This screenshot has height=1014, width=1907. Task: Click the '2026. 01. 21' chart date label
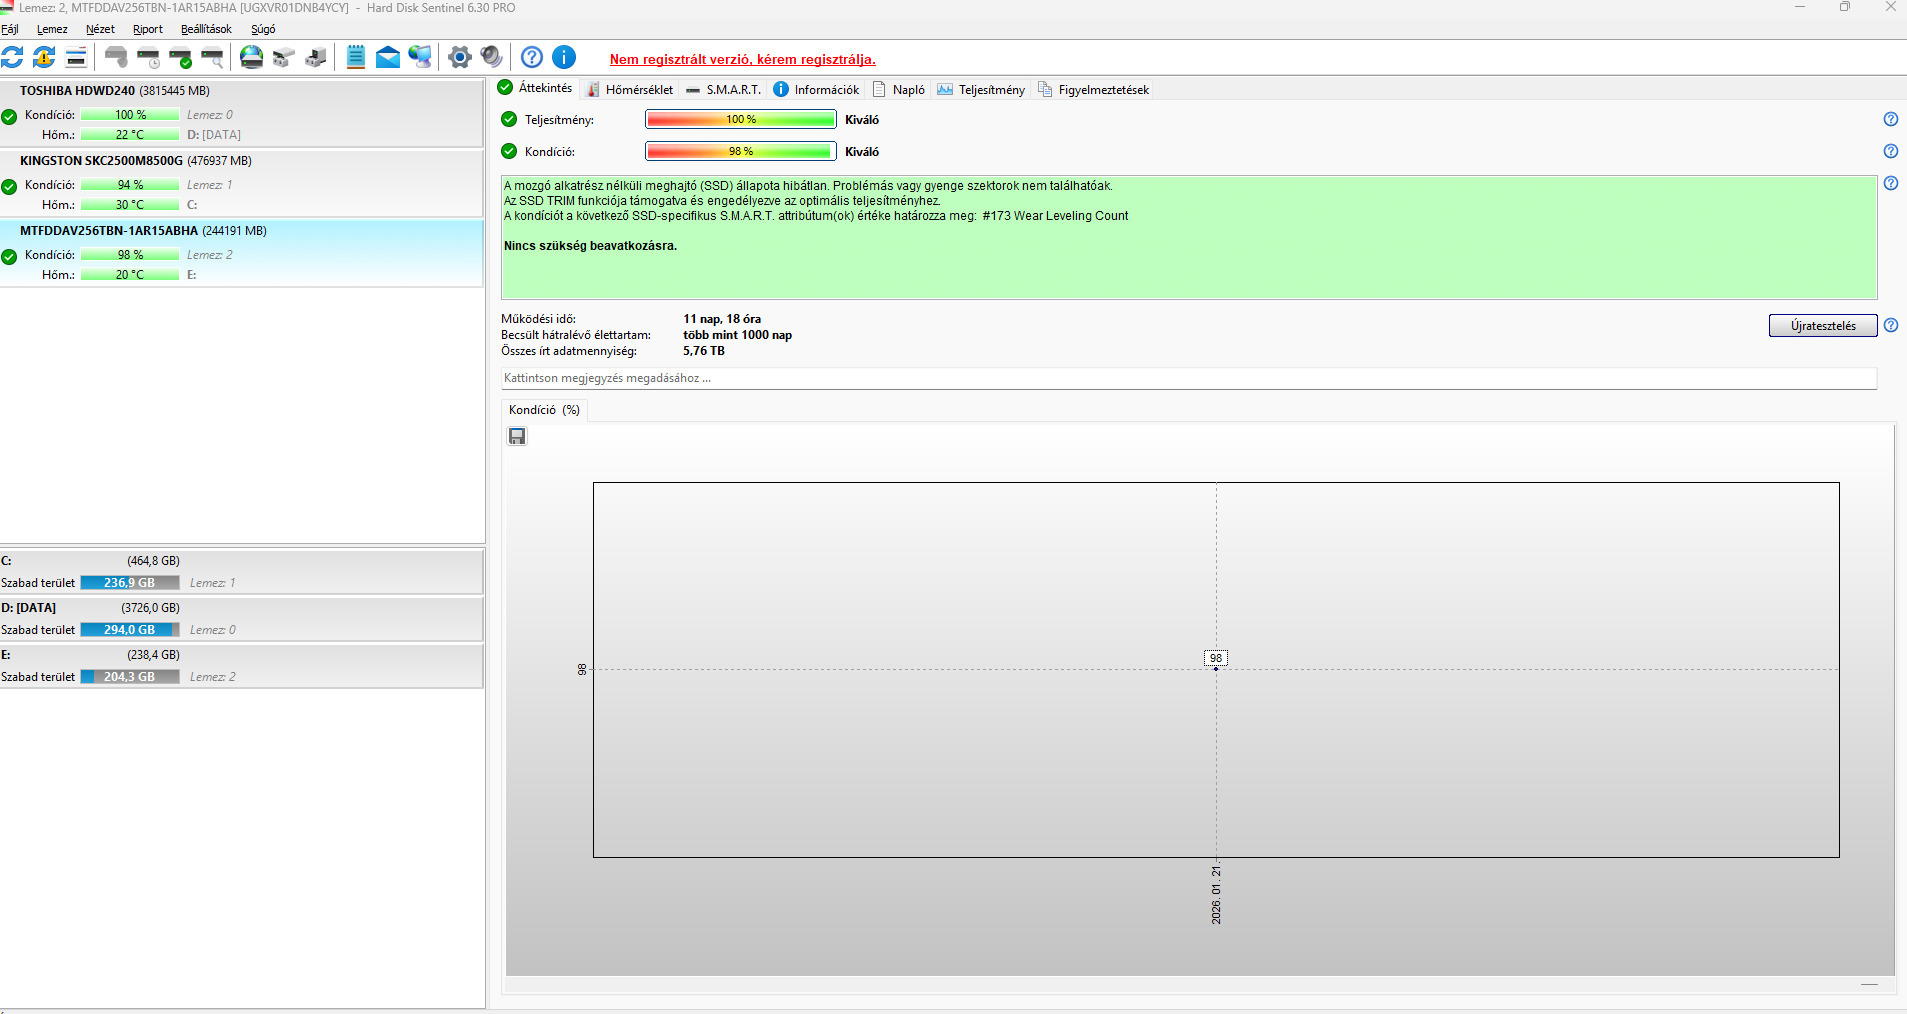(1216, 895)
